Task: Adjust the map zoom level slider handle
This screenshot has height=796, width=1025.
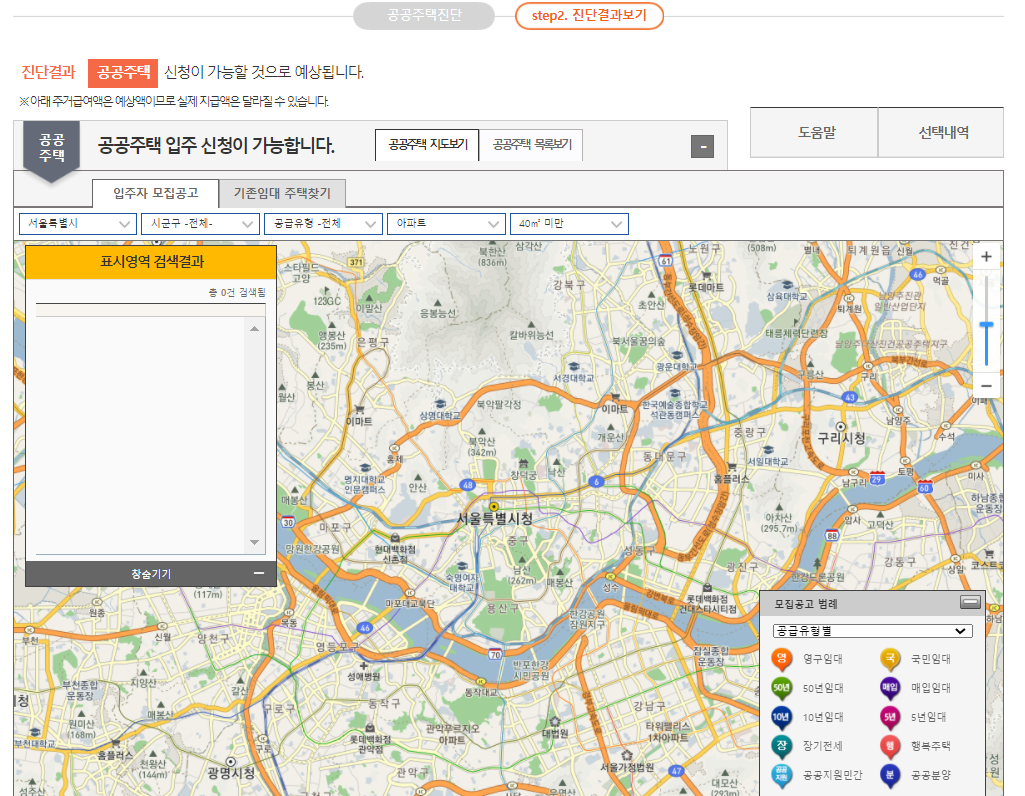Action: click(x=986, y=325)
